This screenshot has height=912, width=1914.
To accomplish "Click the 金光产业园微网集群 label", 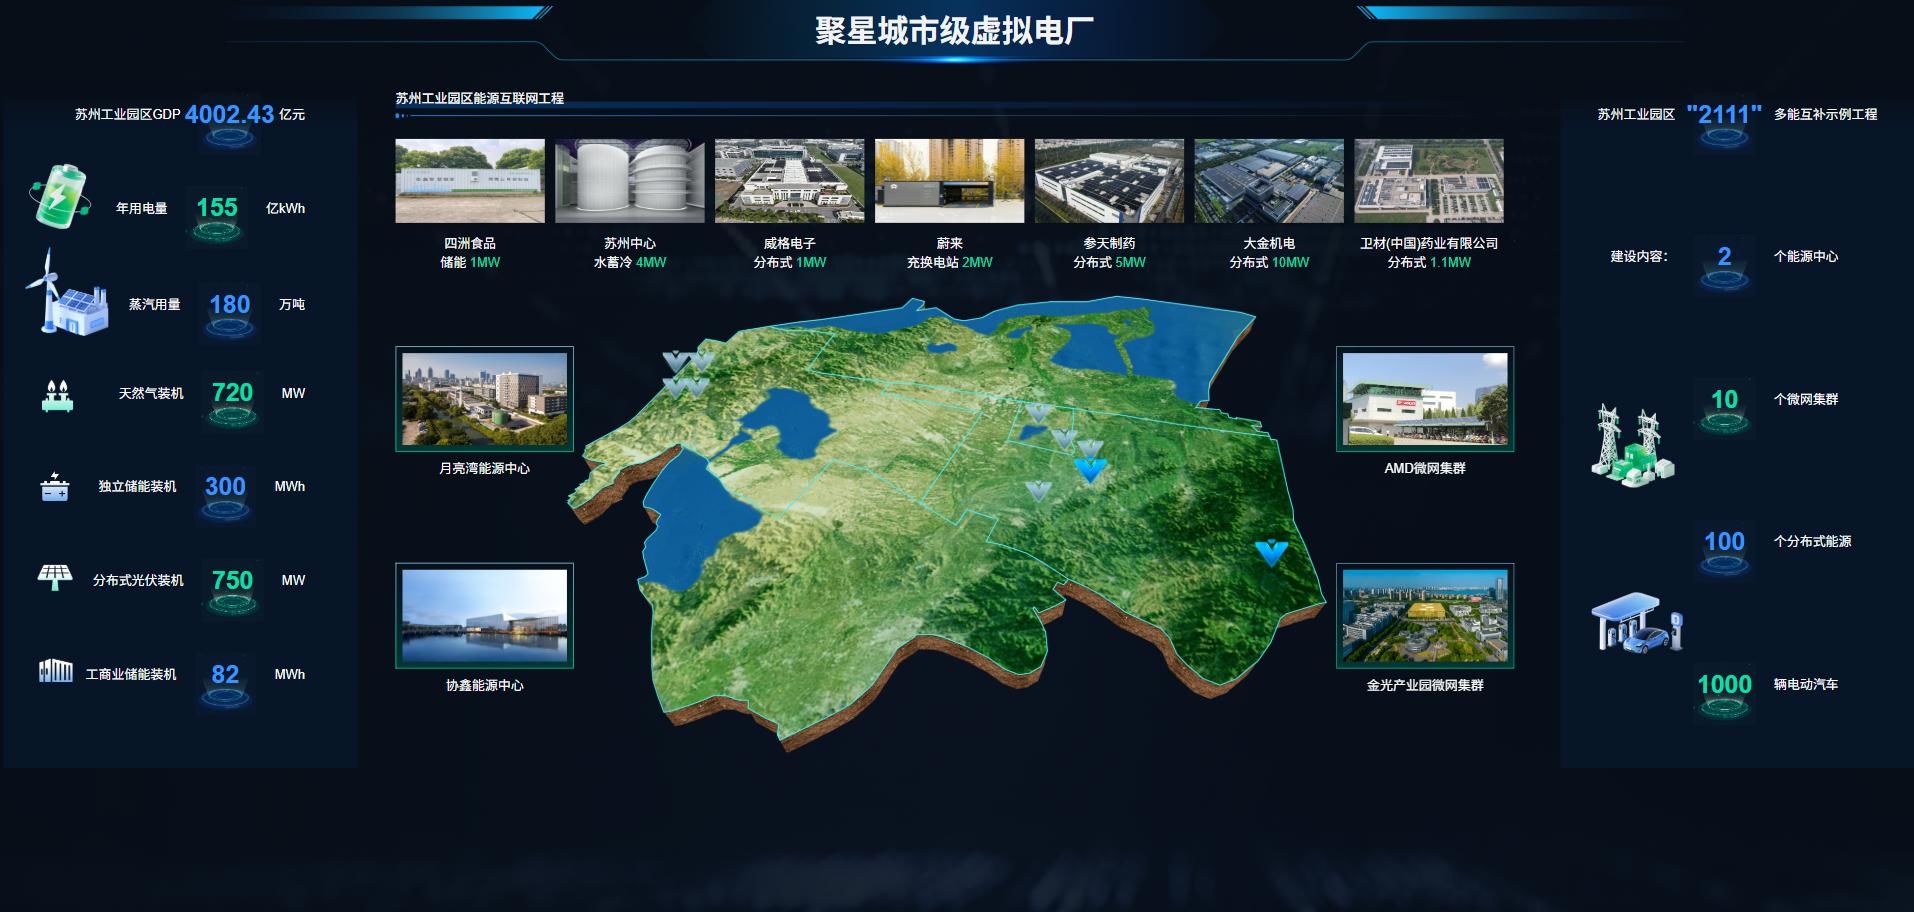I will pyautogui.click(x=1425, y=685).
